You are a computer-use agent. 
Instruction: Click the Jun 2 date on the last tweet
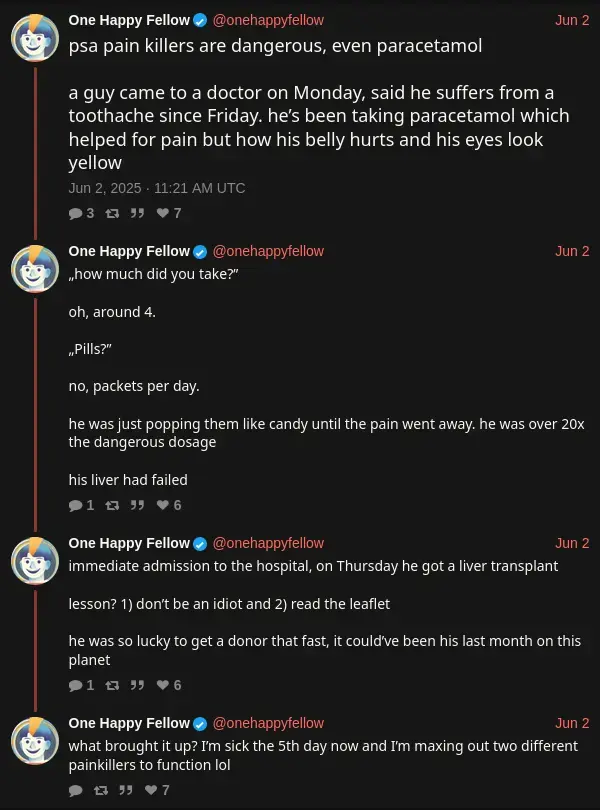click(572, 722)
